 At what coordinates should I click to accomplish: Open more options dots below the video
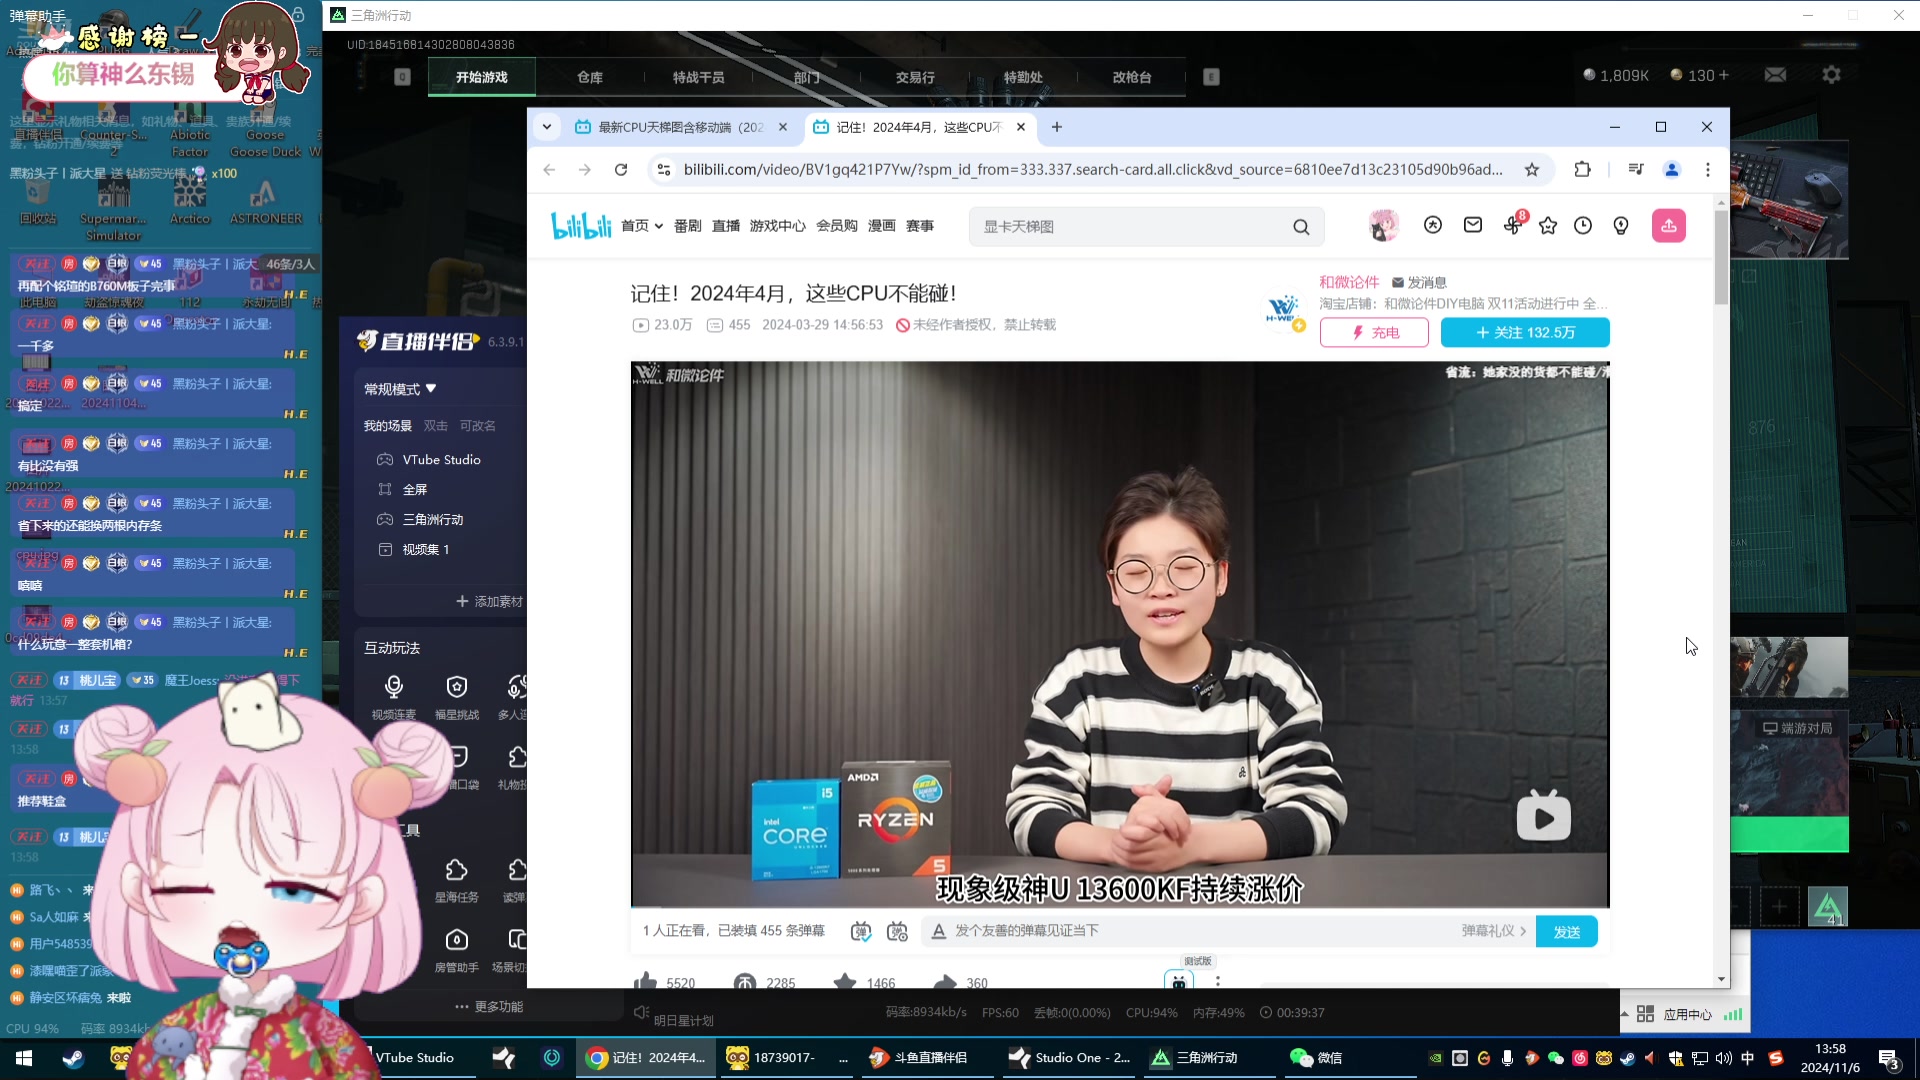click(x=1217, y=982)
